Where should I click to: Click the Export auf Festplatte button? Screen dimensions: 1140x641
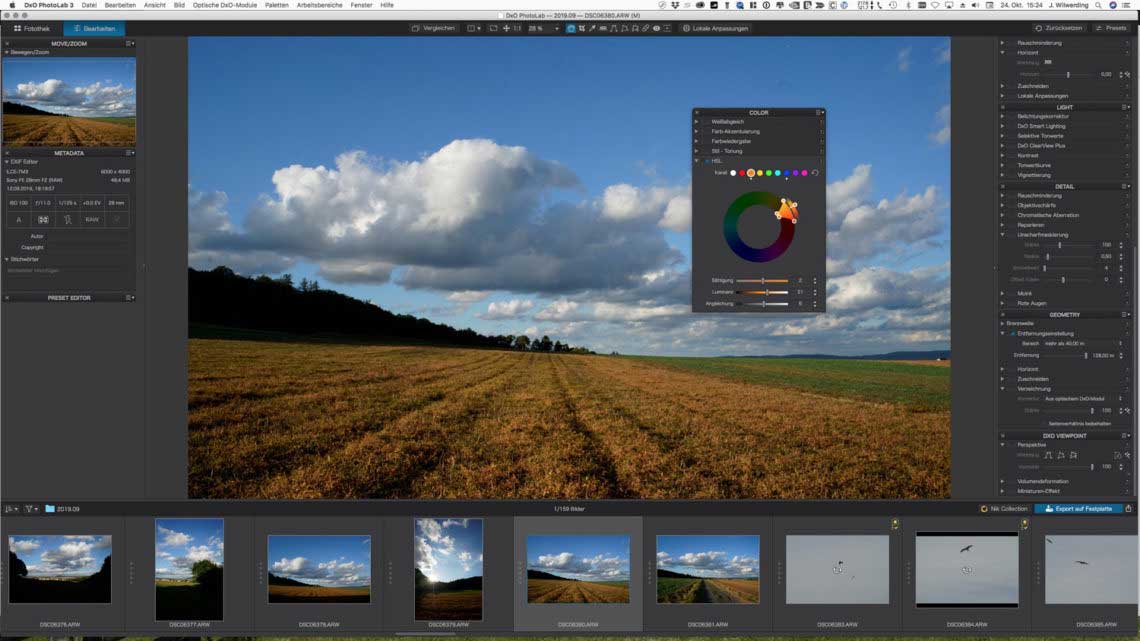coord(1077,509)
